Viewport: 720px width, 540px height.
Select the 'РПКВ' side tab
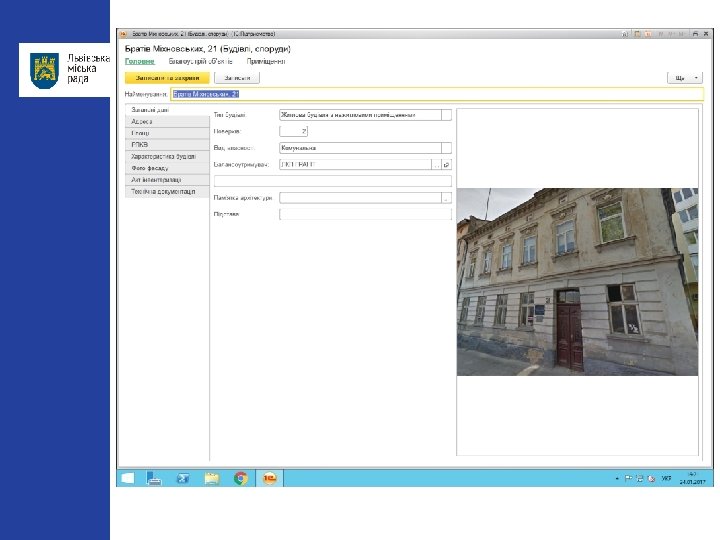pos(167,145)
